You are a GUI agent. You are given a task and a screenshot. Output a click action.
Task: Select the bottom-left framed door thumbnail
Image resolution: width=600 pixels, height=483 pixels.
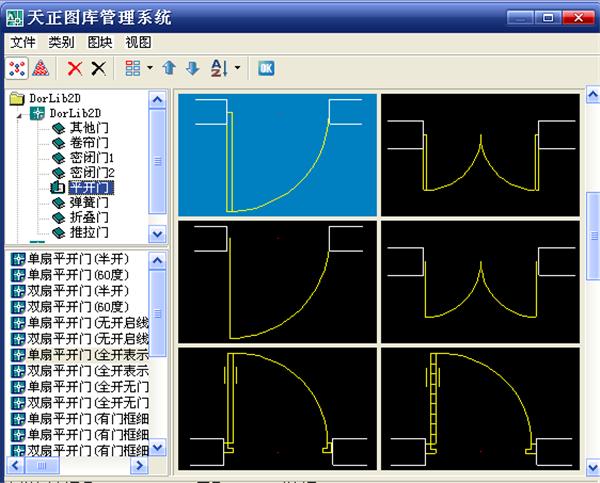click(x=277, y=410)
